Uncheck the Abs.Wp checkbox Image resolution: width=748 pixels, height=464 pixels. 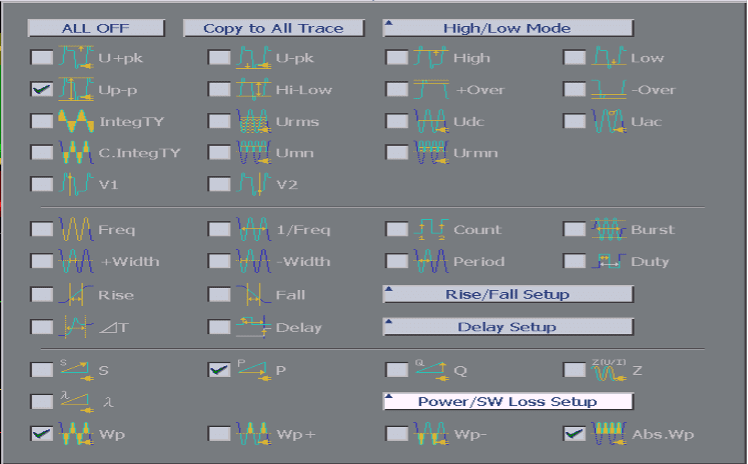click(x=574, y=434)
